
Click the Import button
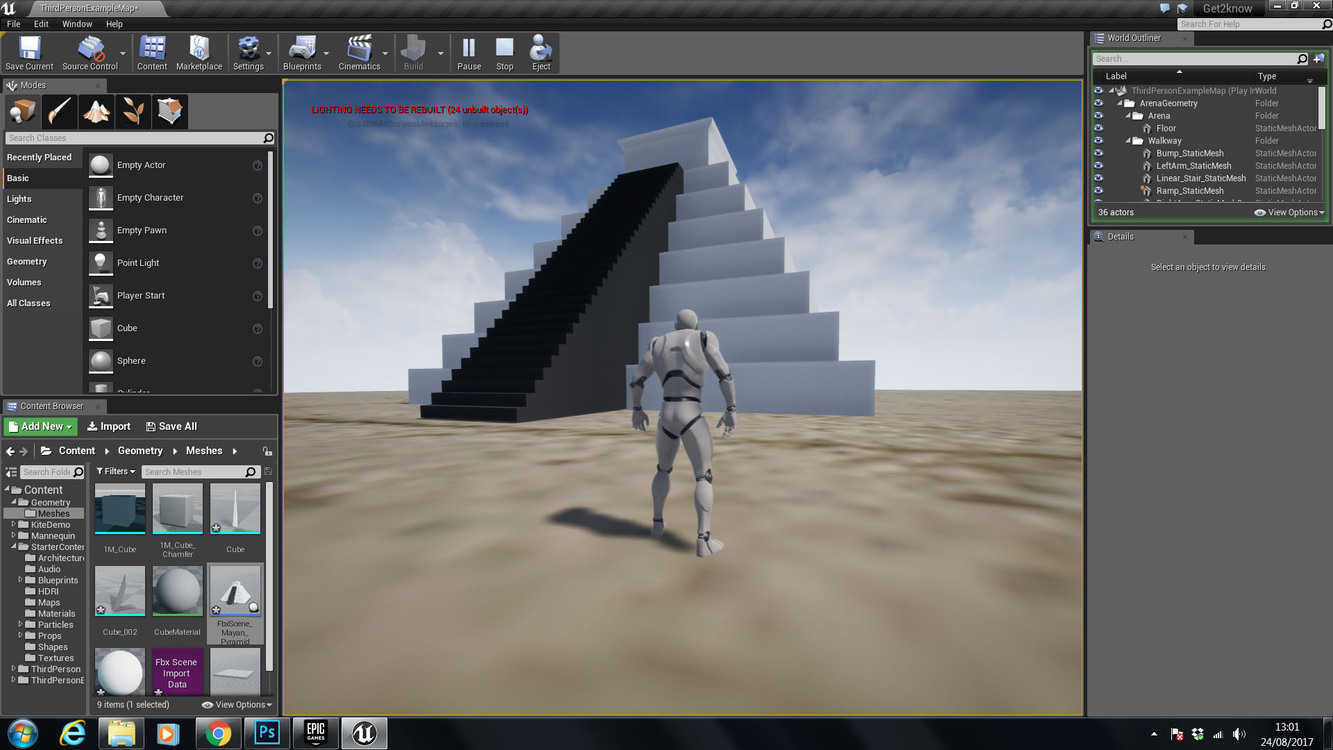click(109, 426)
